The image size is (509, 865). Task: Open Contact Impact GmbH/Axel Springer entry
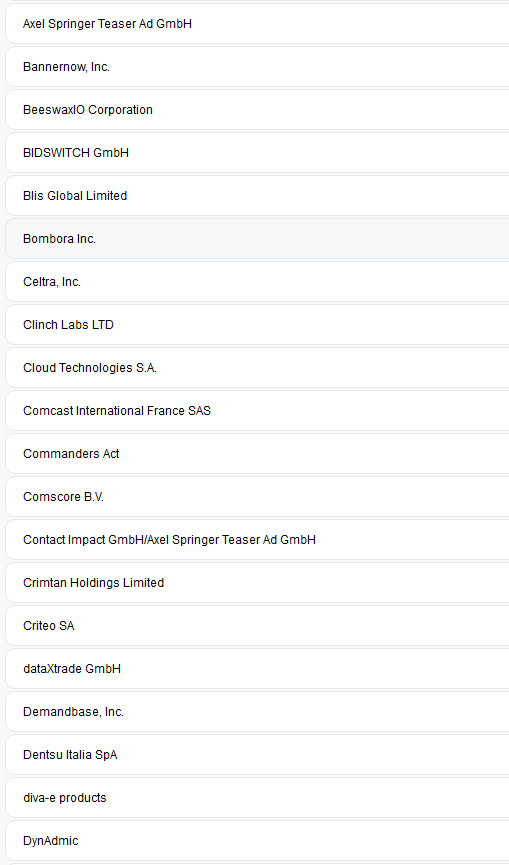(x=257, y=540)
